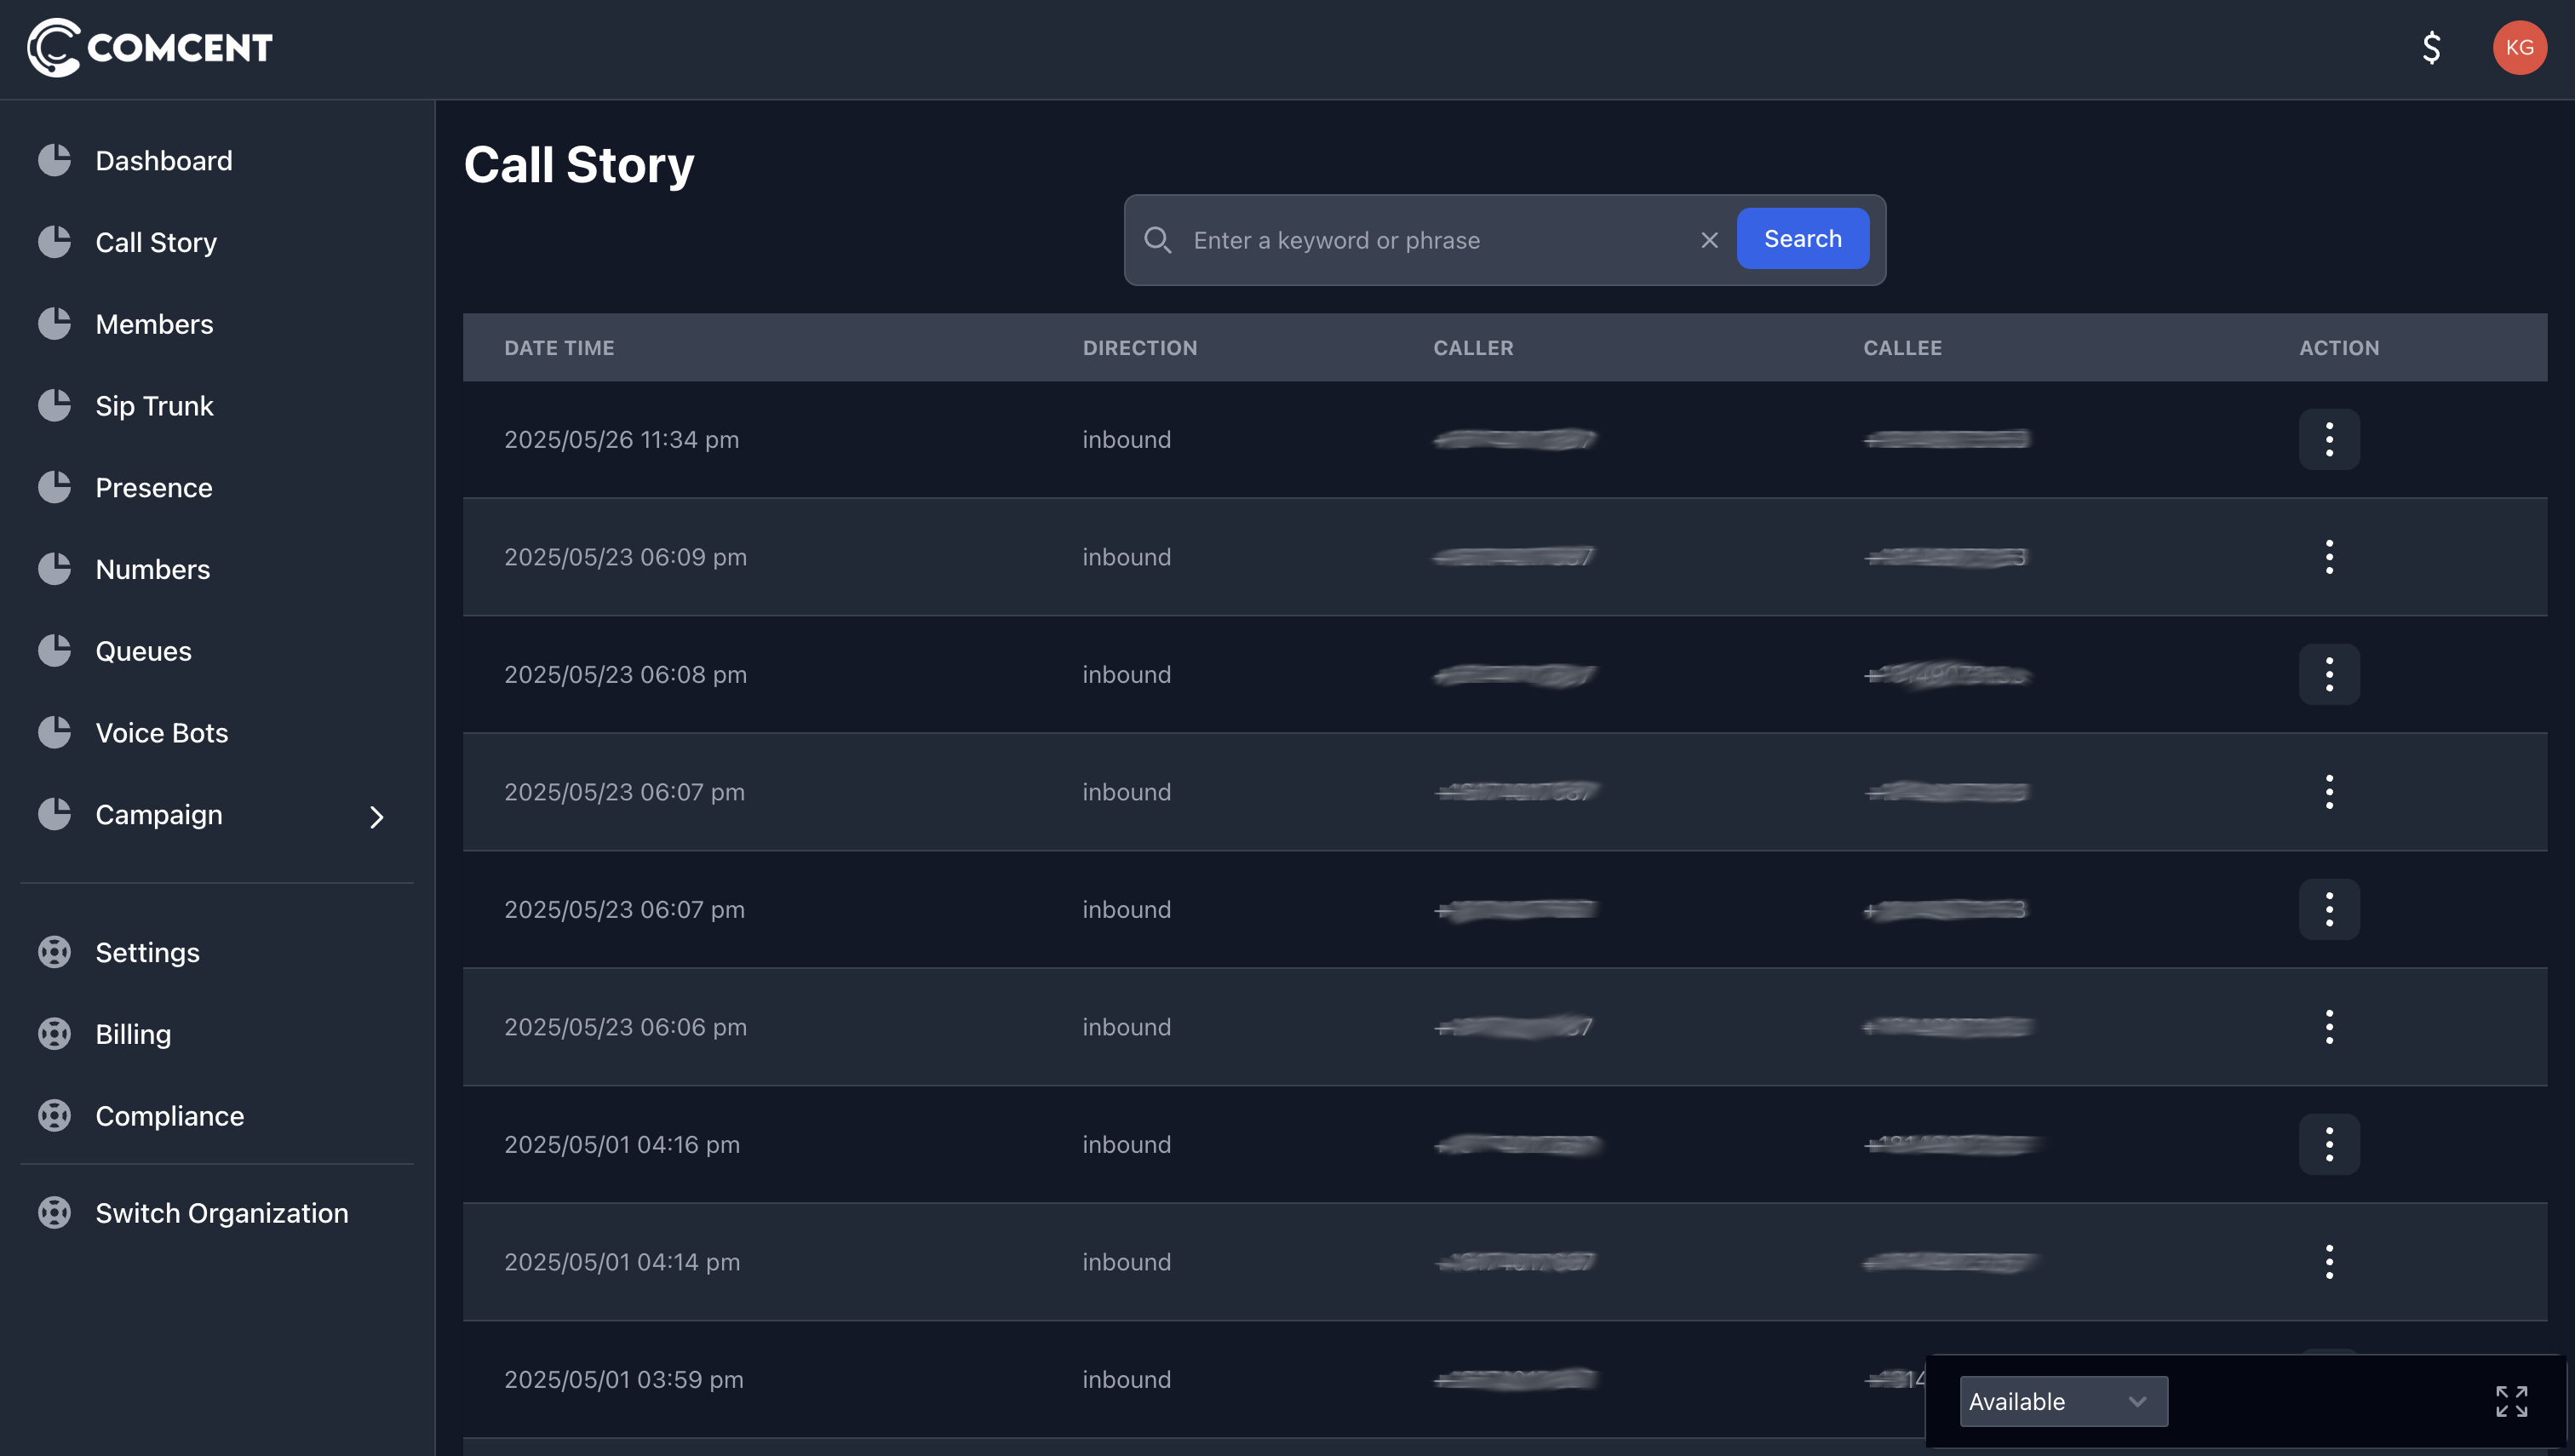Click the blue Search button
Image resolution: width=2575 pixels, height=1456 pixels.
pos(1802,239)
